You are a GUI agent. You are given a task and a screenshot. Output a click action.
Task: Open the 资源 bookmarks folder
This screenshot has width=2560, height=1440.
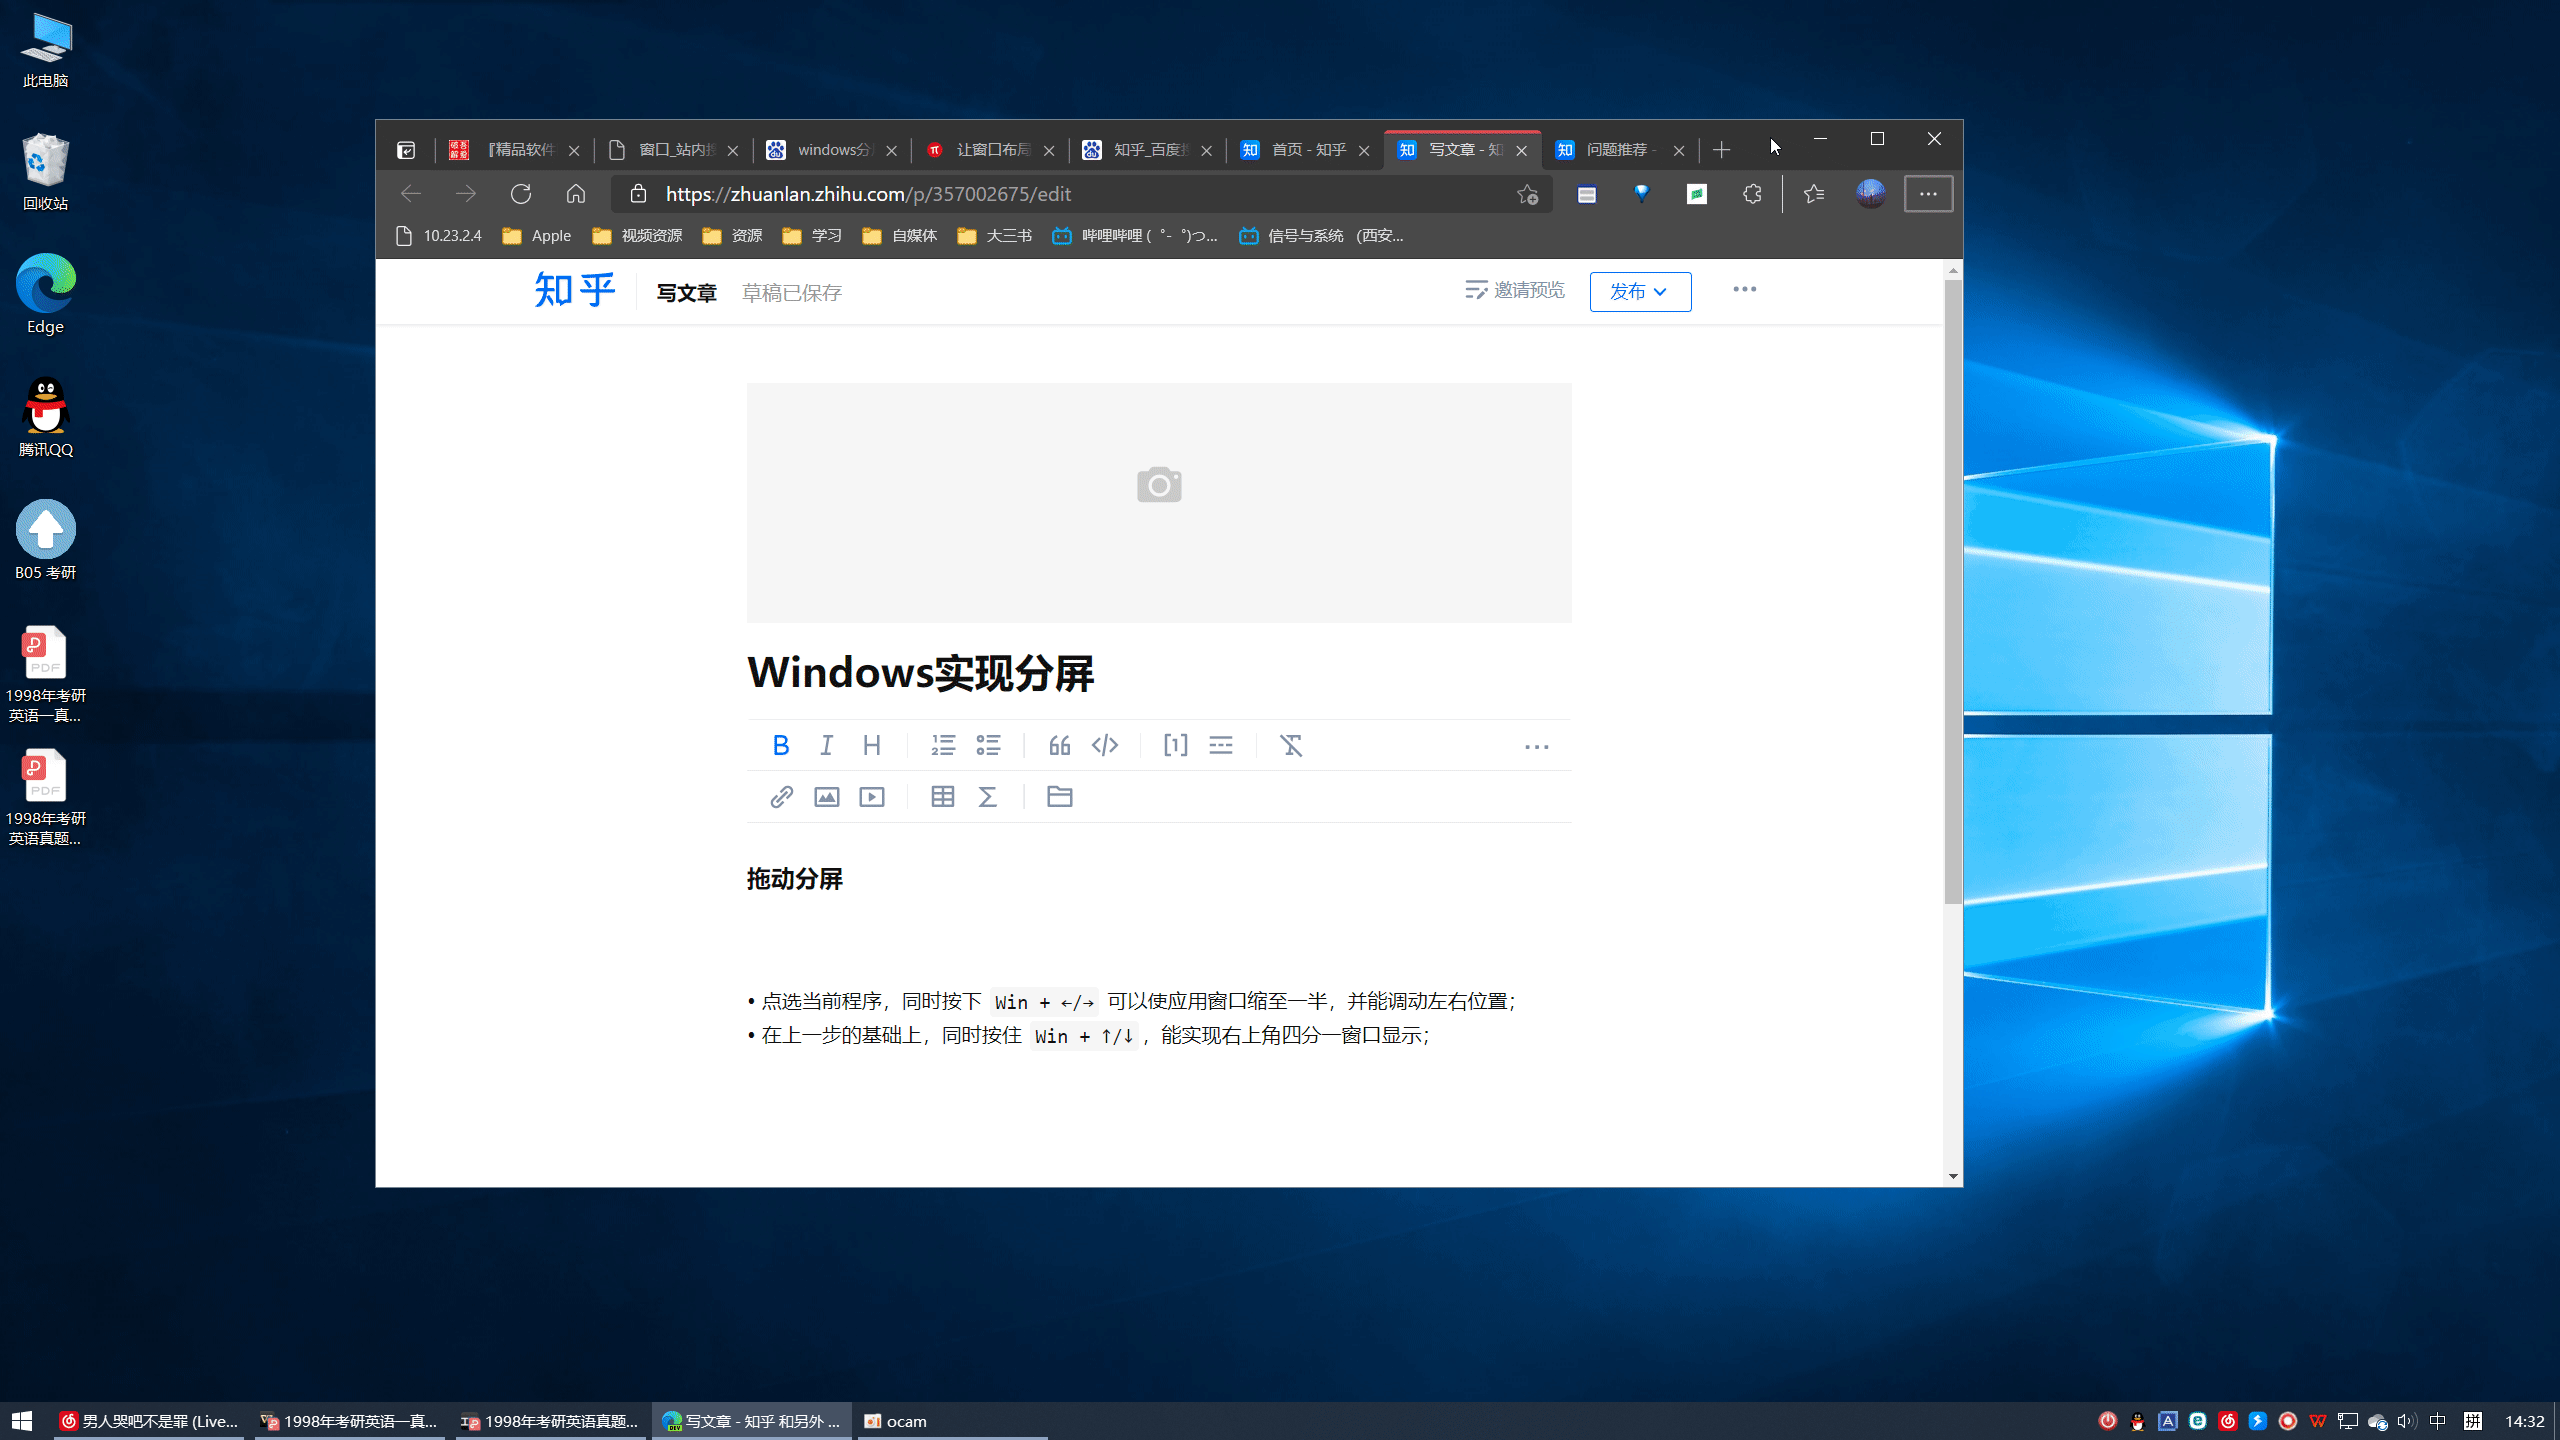pos(732,236)
